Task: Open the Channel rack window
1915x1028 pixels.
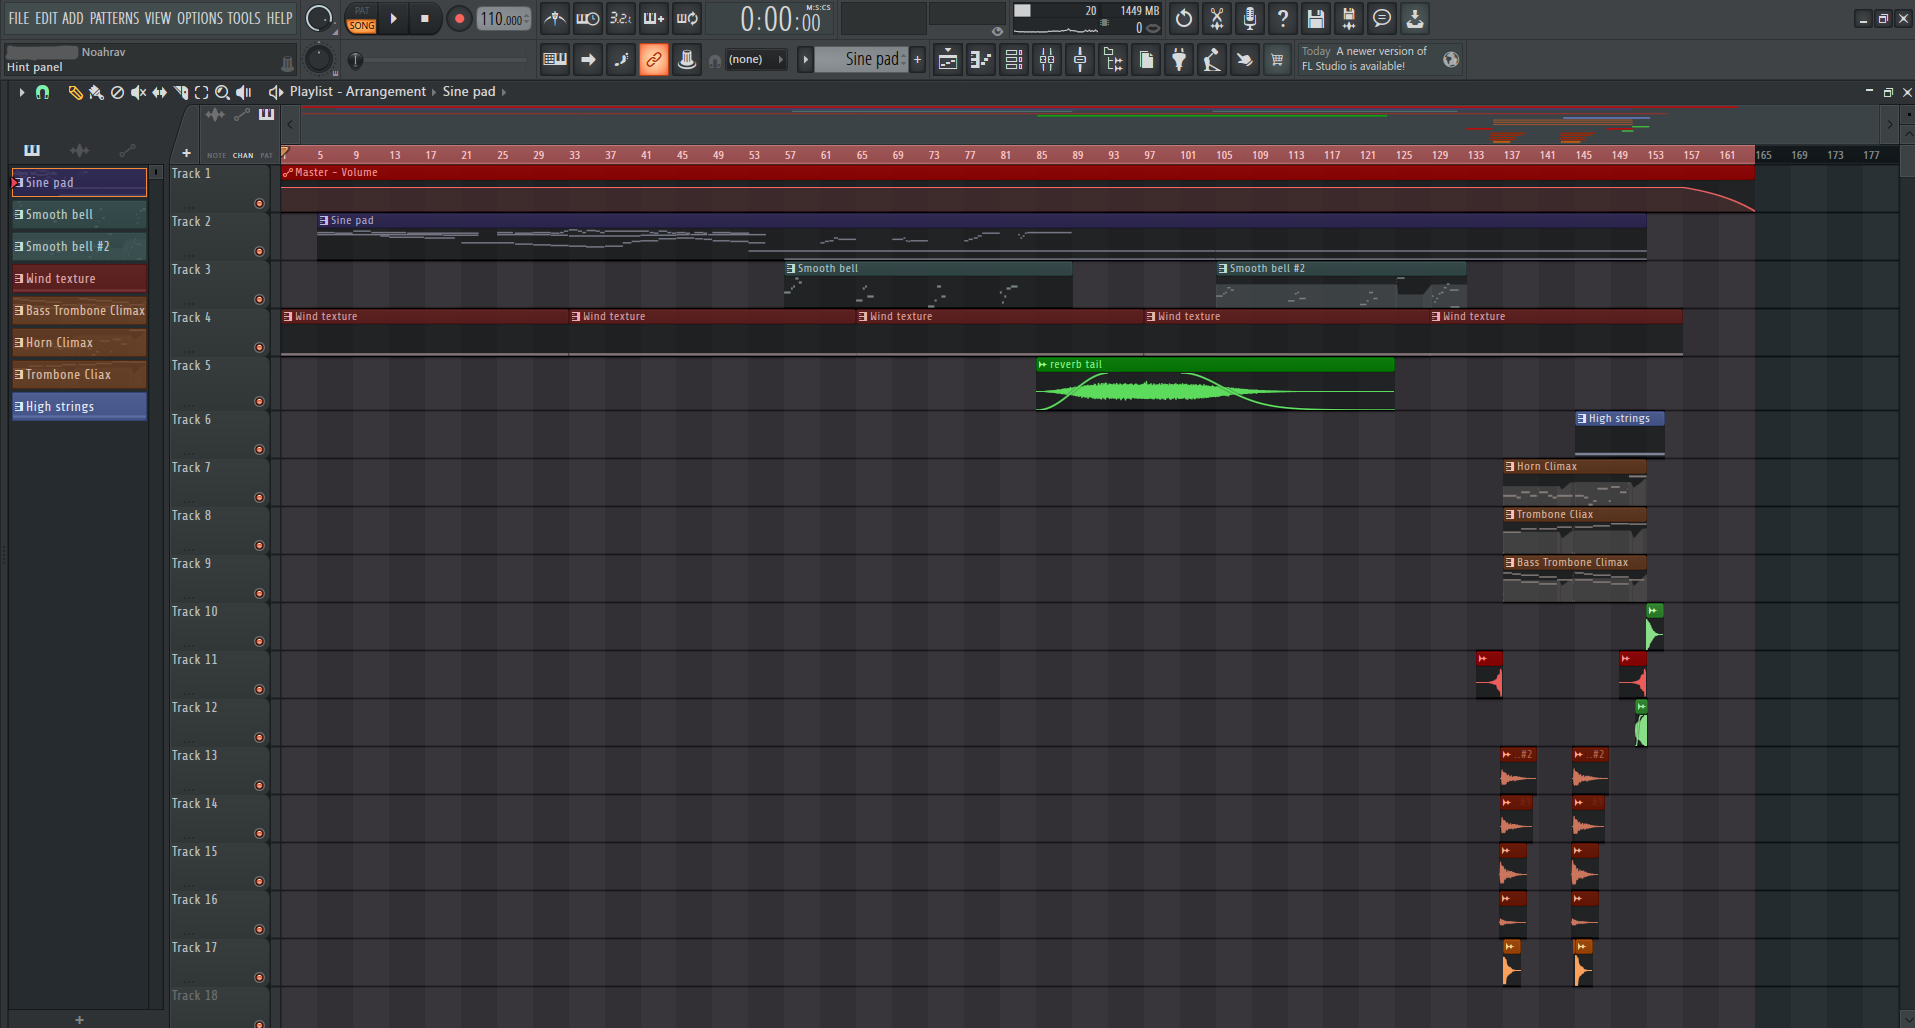Action: click(x=1013, y=60)
